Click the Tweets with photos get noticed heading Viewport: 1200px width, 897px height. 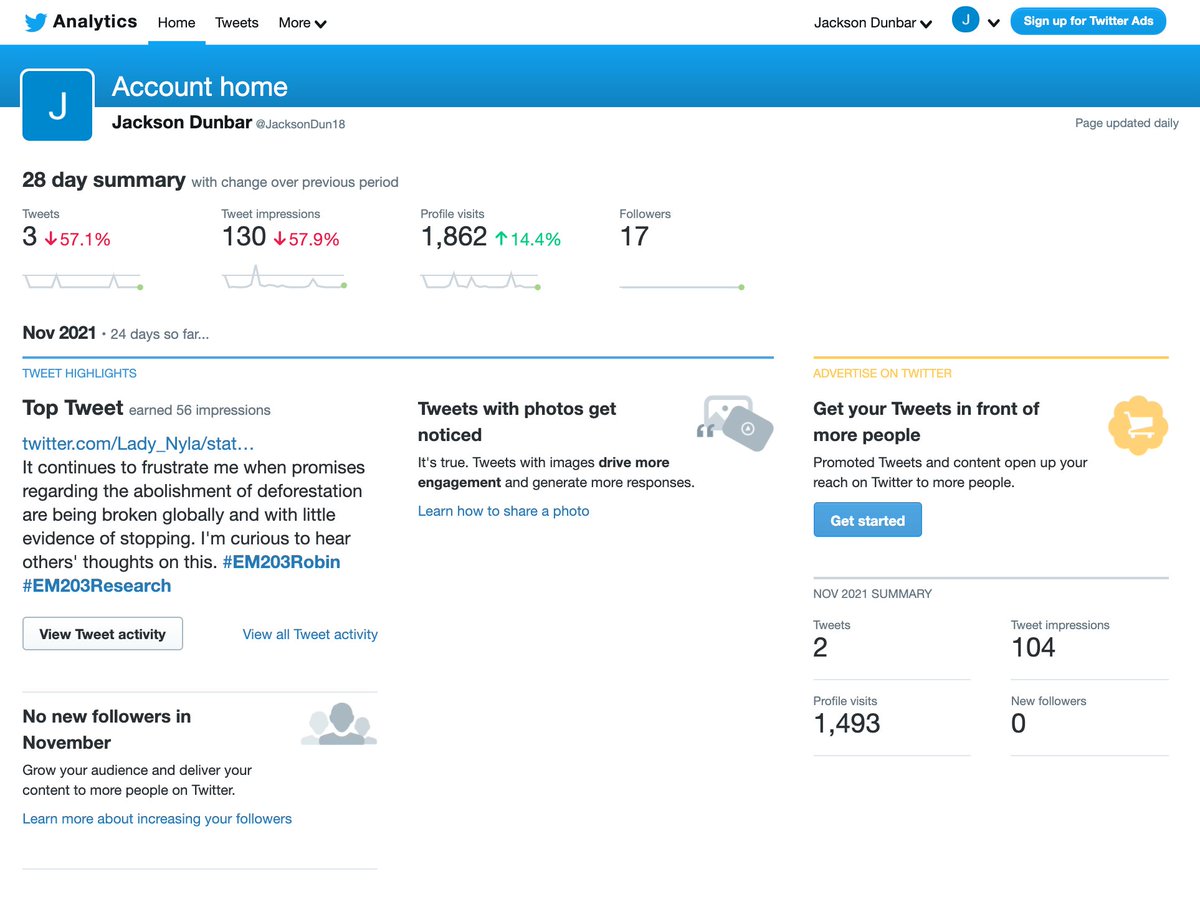click(x=517, y=421)
